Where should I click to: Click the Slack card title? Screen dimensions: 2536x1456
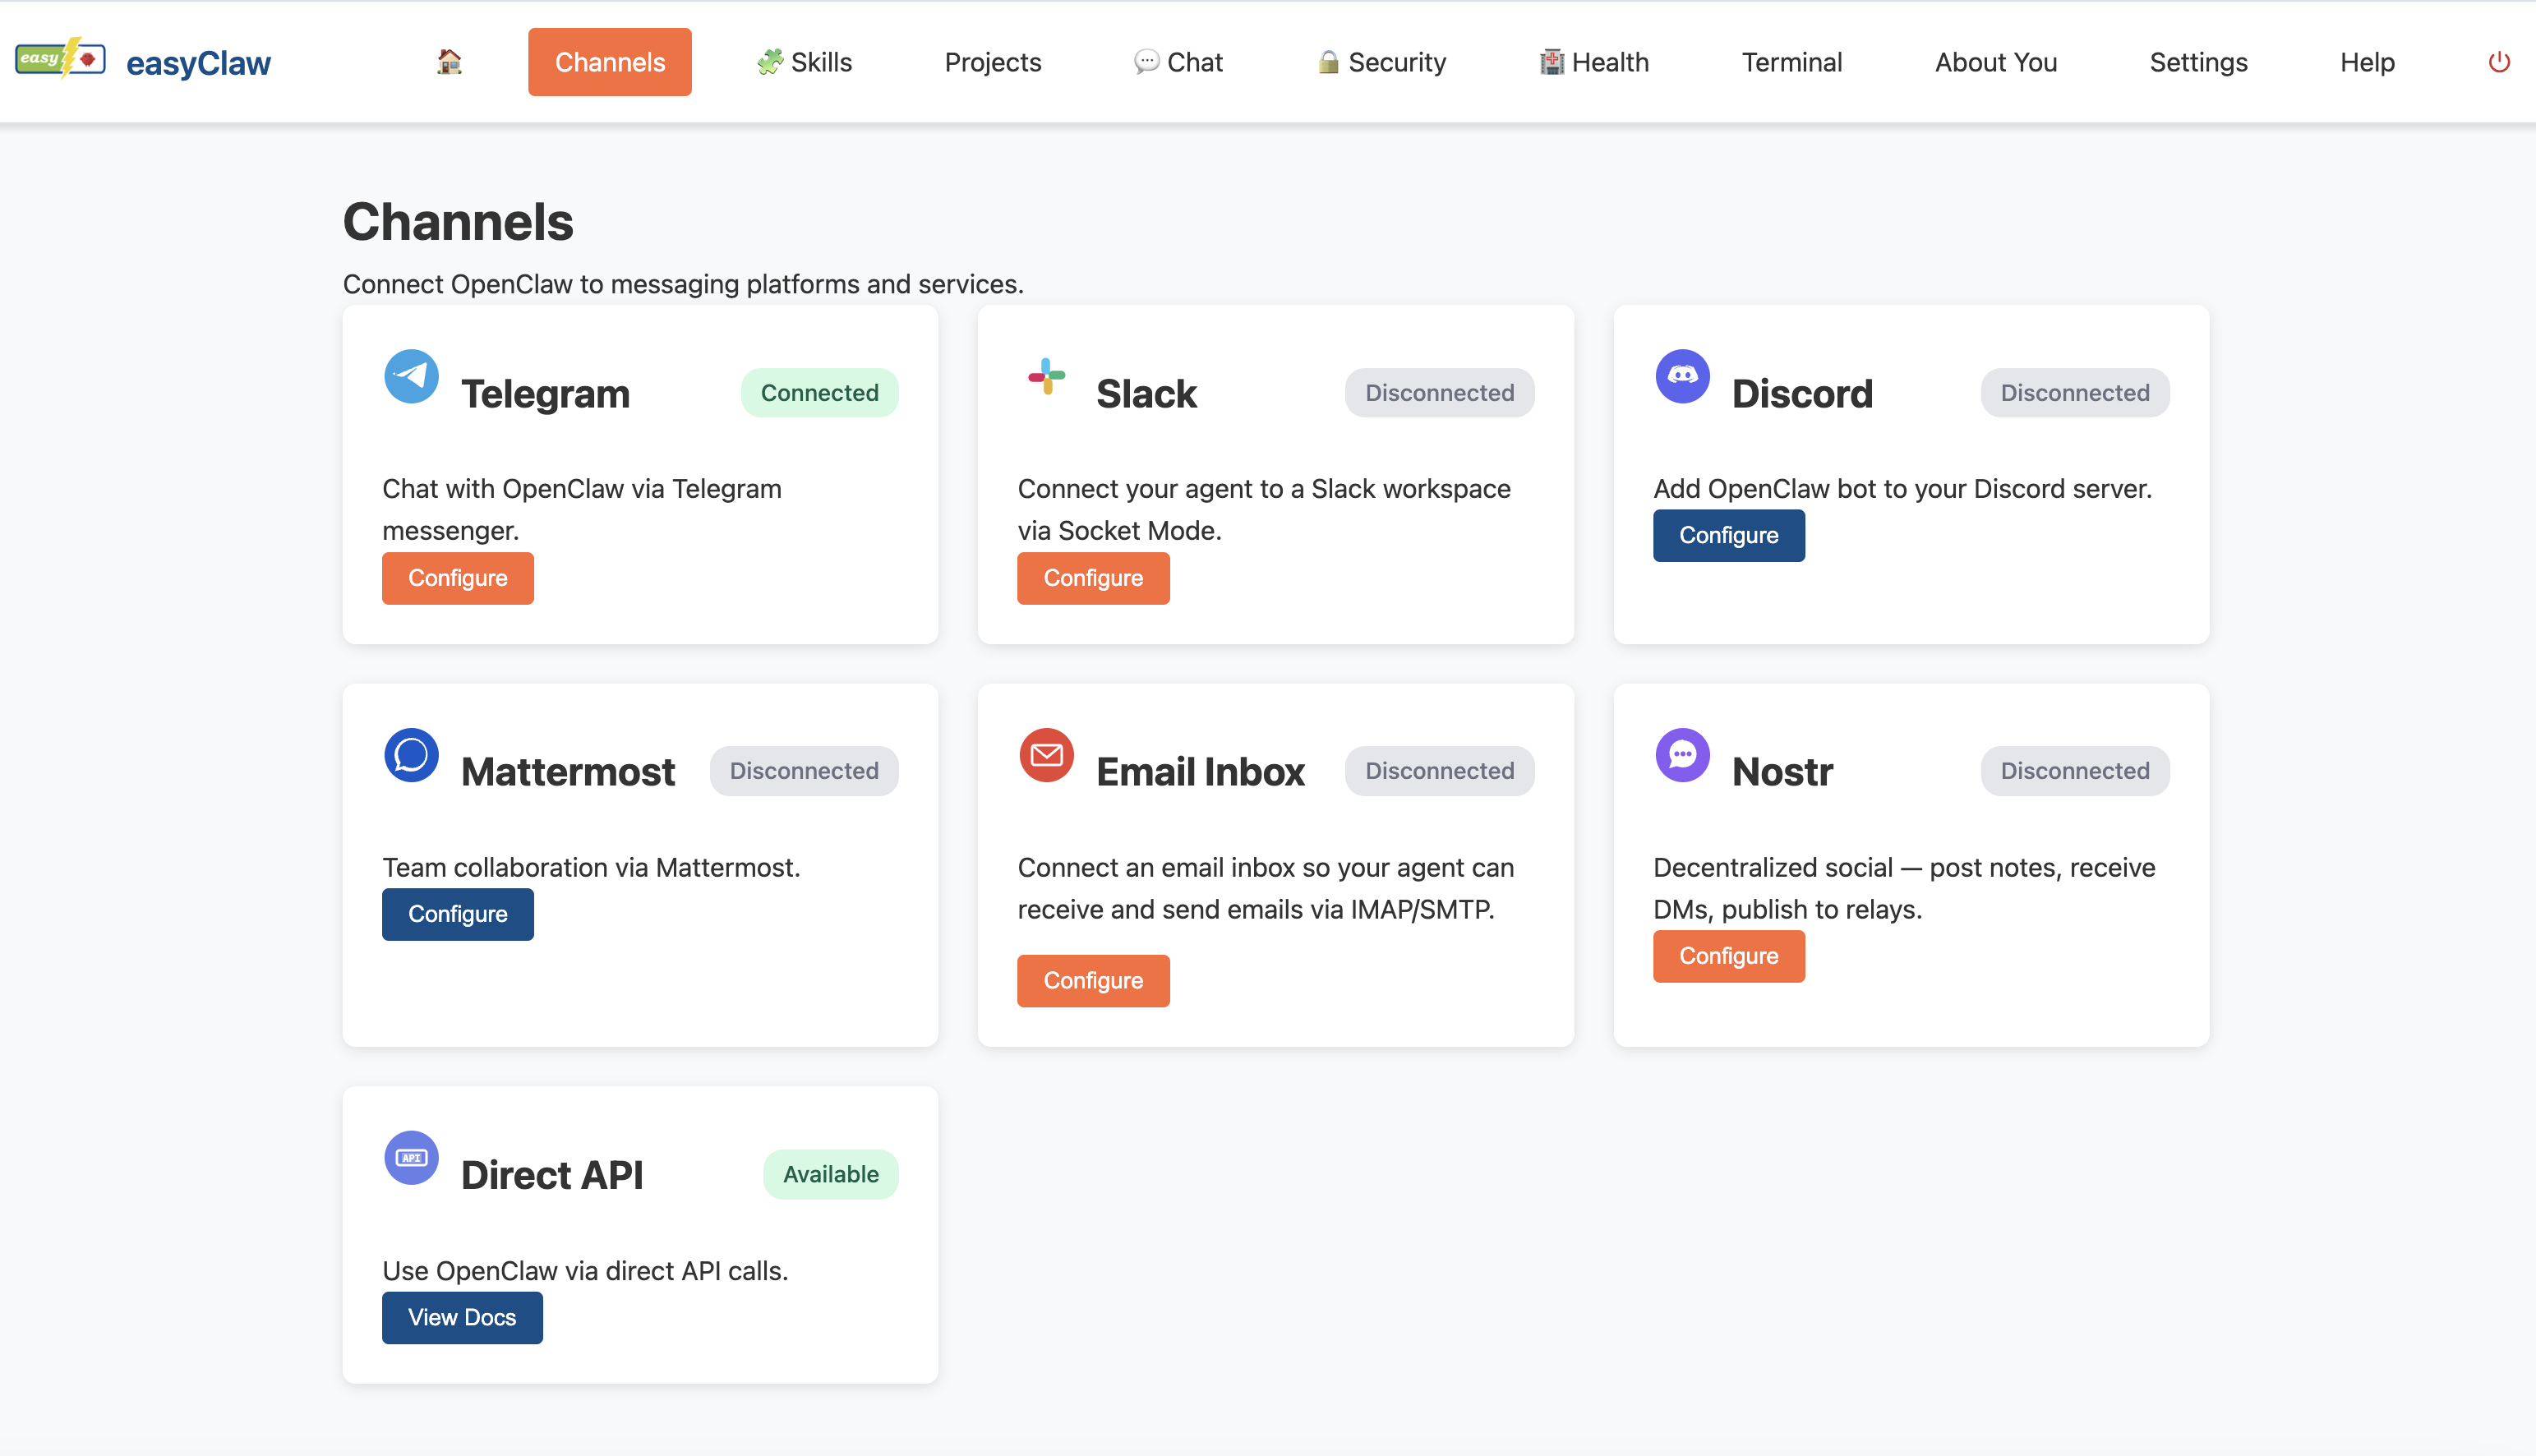[1146, 394]
